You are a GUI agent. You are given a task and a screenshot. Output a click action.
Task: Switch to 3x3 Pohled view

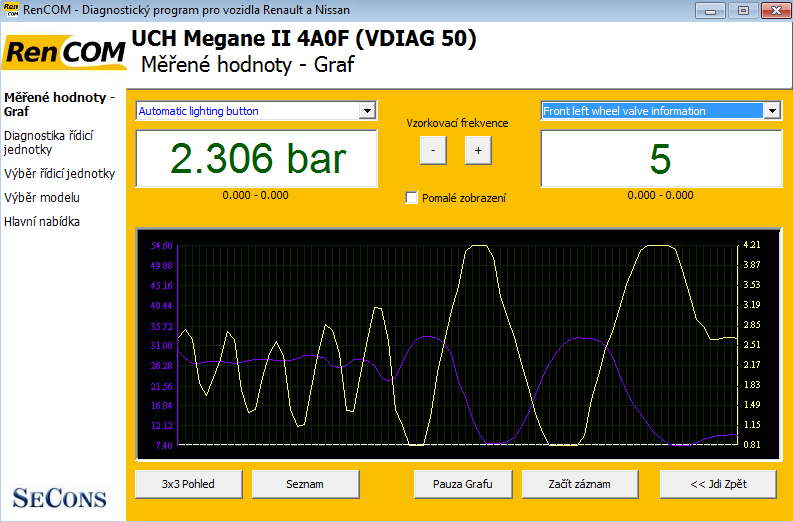point(188,484)
